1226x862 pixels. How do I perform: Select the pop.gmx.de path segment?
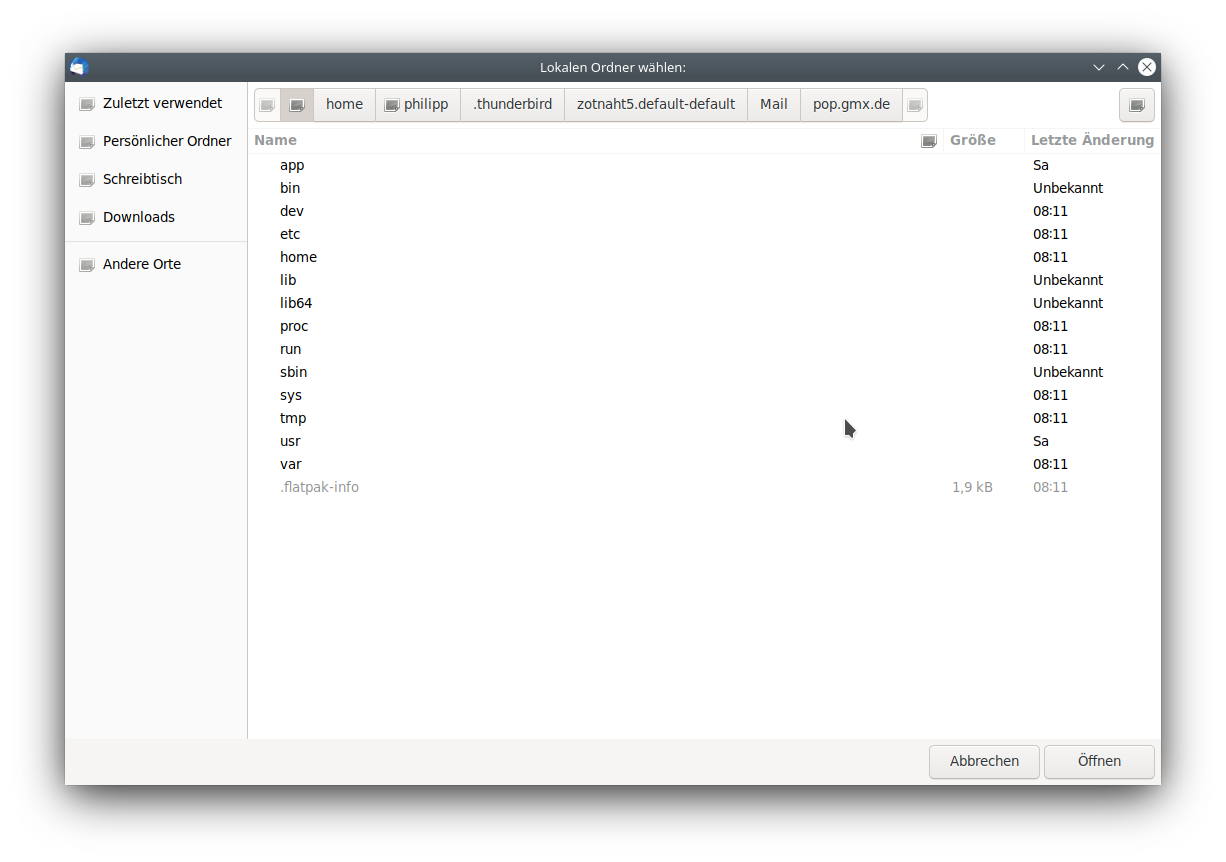coord(851,105)
